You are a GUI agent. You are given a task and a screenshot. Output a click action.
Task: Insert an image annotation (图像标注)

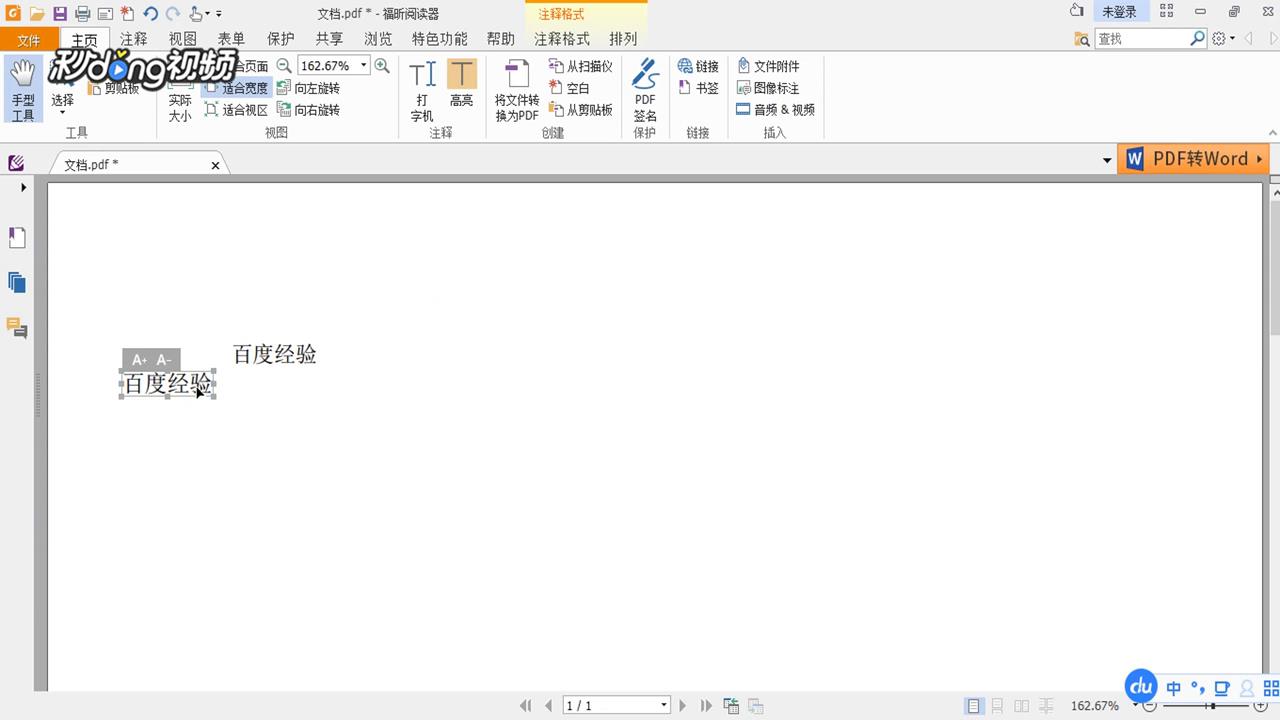click(768, 88)
